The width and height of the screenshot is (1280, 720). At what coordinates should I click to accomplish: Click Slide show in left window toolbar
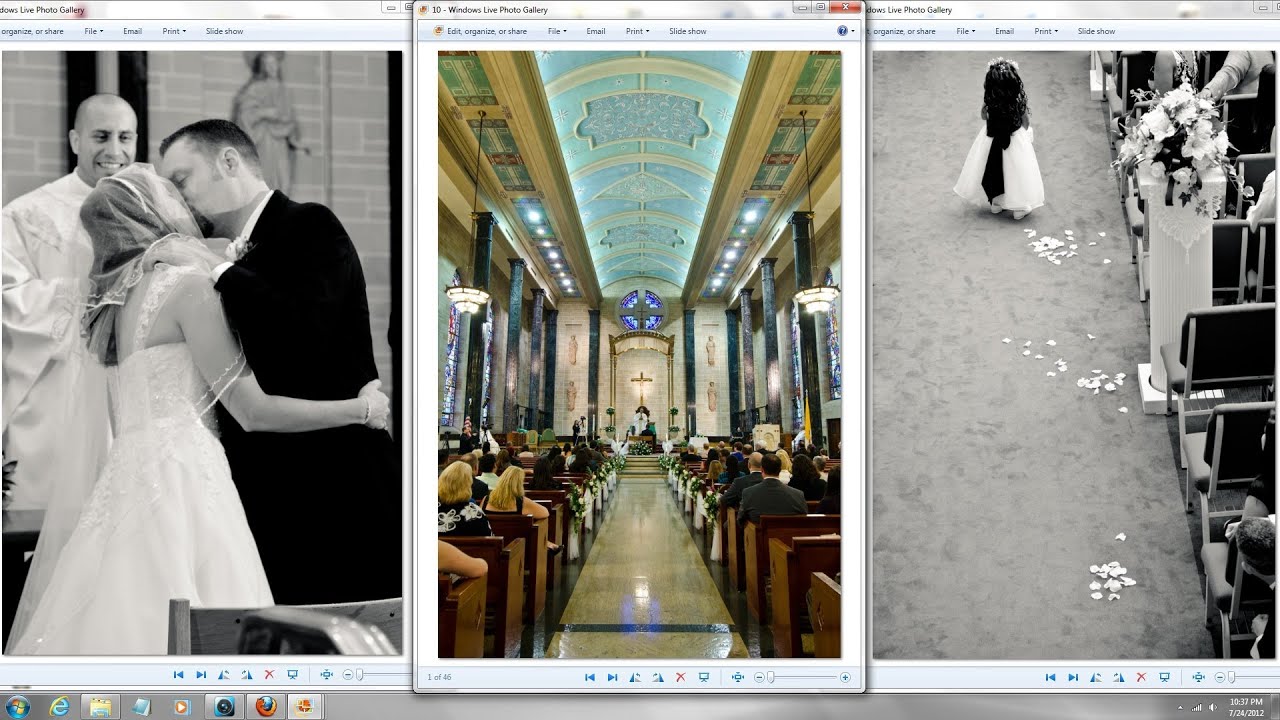coord(225,31)
